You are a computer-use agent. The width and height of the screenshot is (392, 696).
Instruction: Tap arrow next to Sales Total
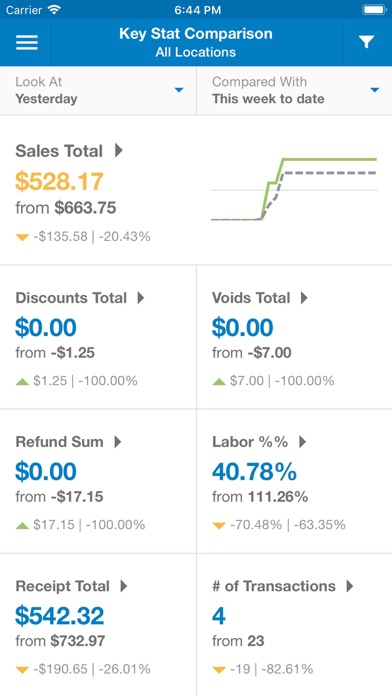pos(119,150)
